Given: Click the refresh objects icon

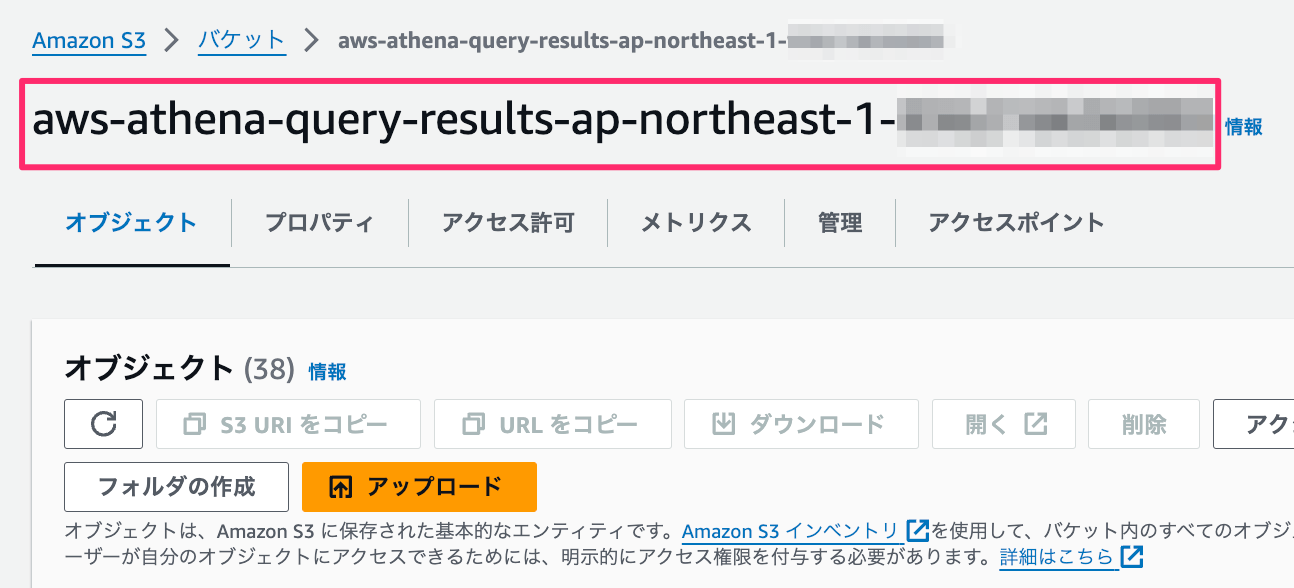Looking at the screenshot, I should (x=104, y=424).
